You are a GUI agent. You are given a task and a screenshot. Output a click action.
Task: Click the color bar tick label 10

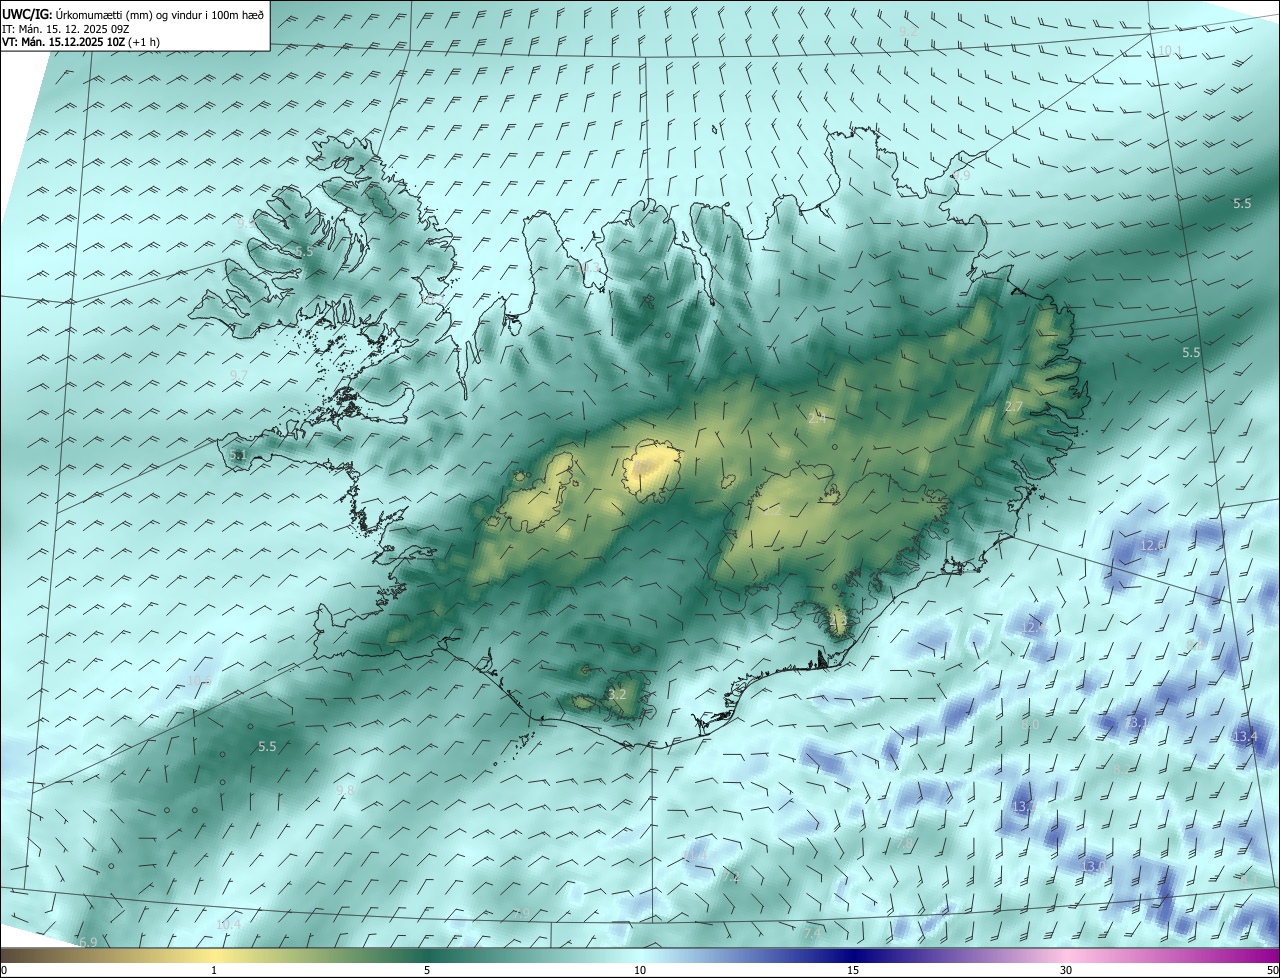coord(640,970)
